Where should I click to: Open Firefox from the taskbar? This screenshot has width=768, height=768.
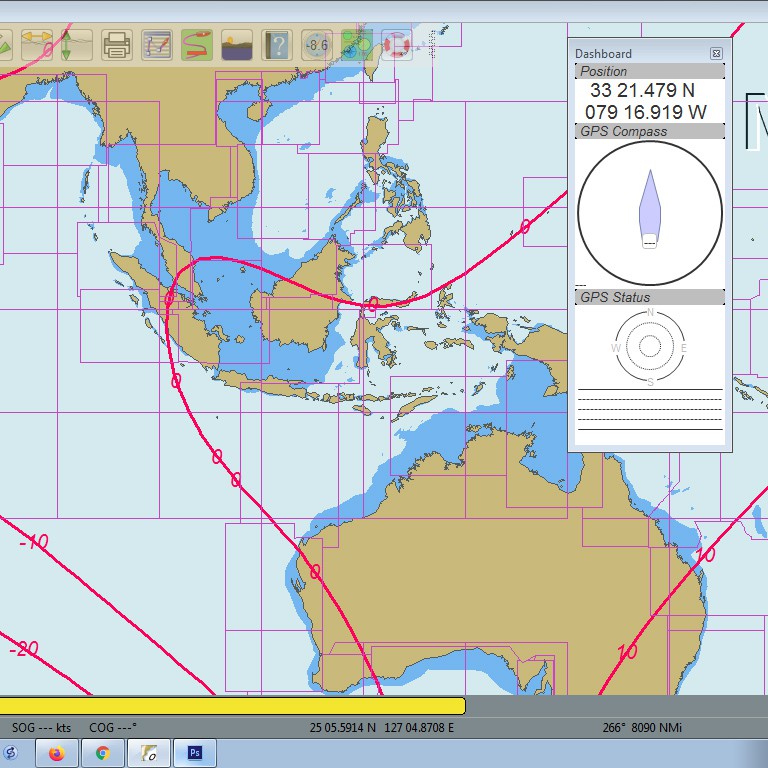[x=56, y=753]
